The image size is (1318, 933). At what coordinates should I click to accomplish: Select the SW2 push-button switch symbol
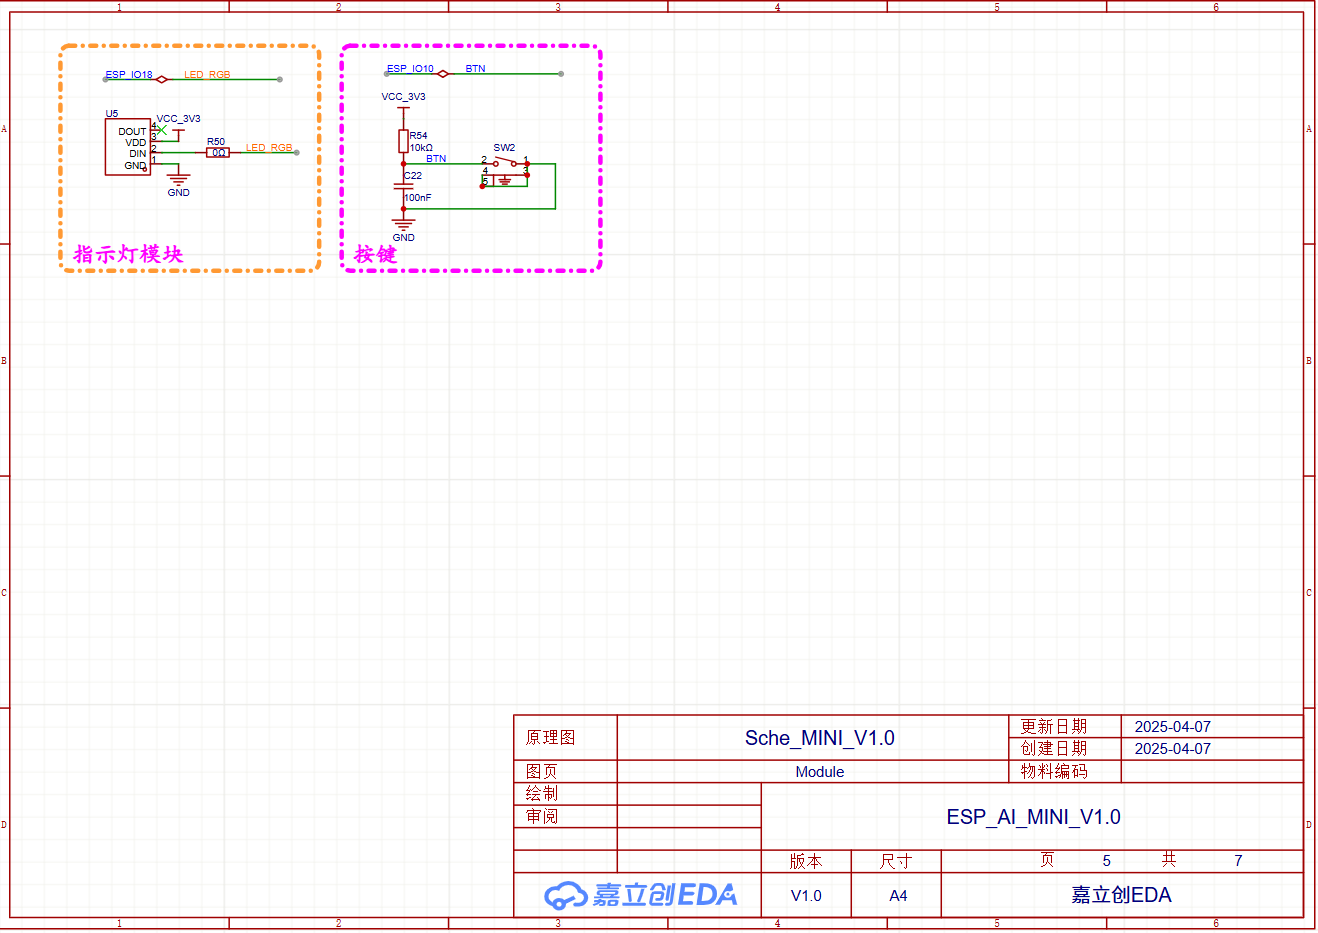pyautogui.click(x=505, y=172)
